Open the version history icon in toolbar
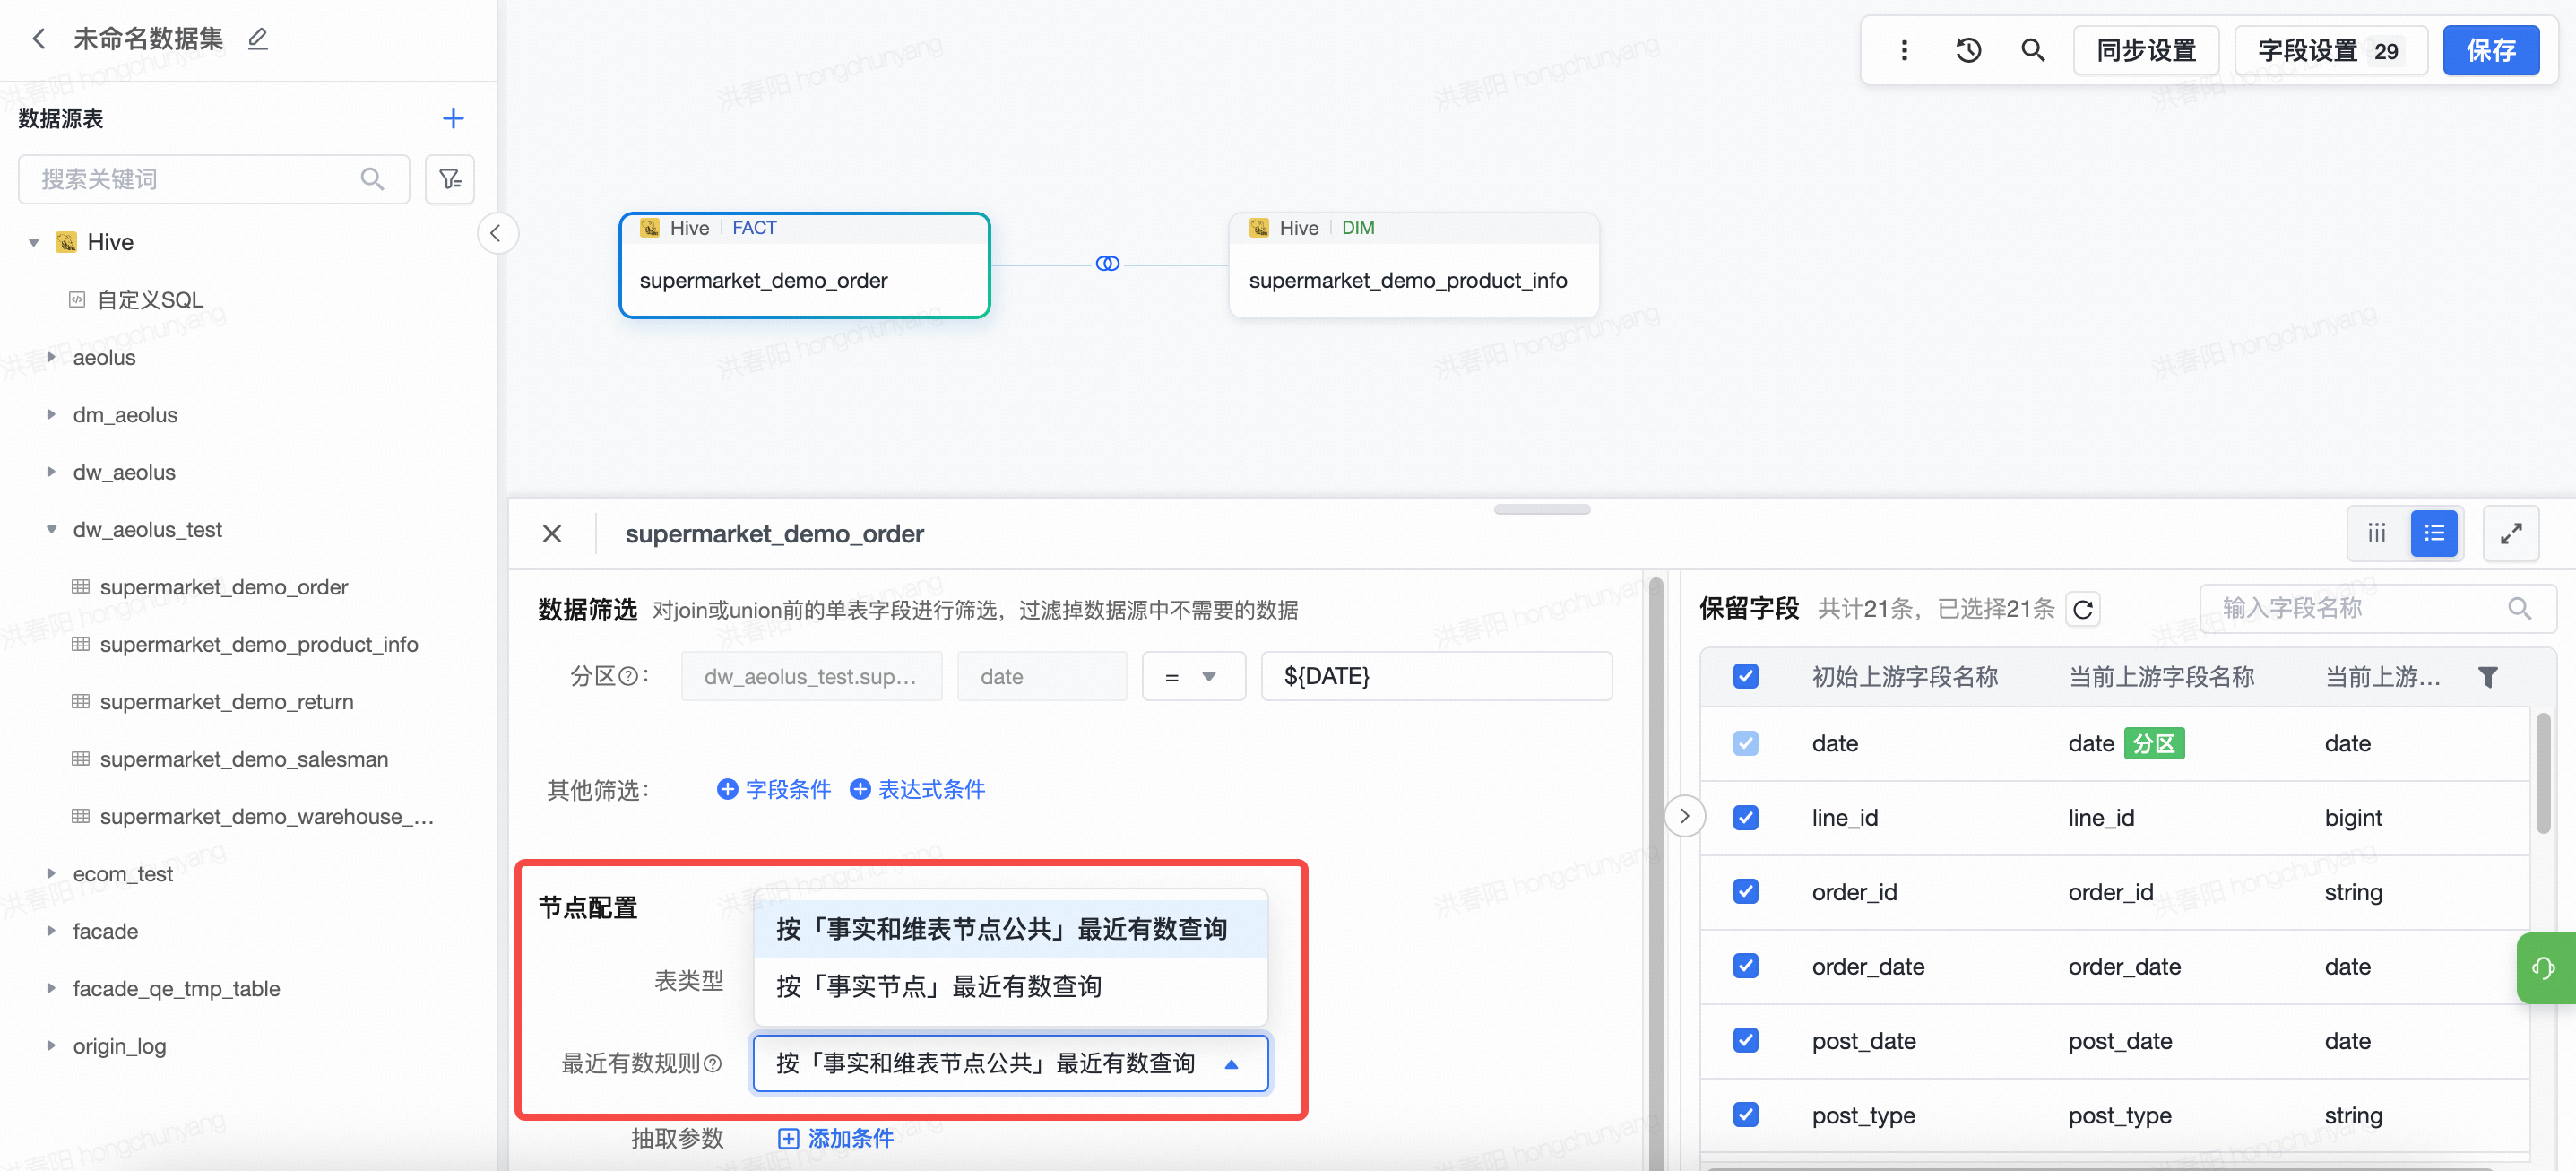 click(1968, 50)
